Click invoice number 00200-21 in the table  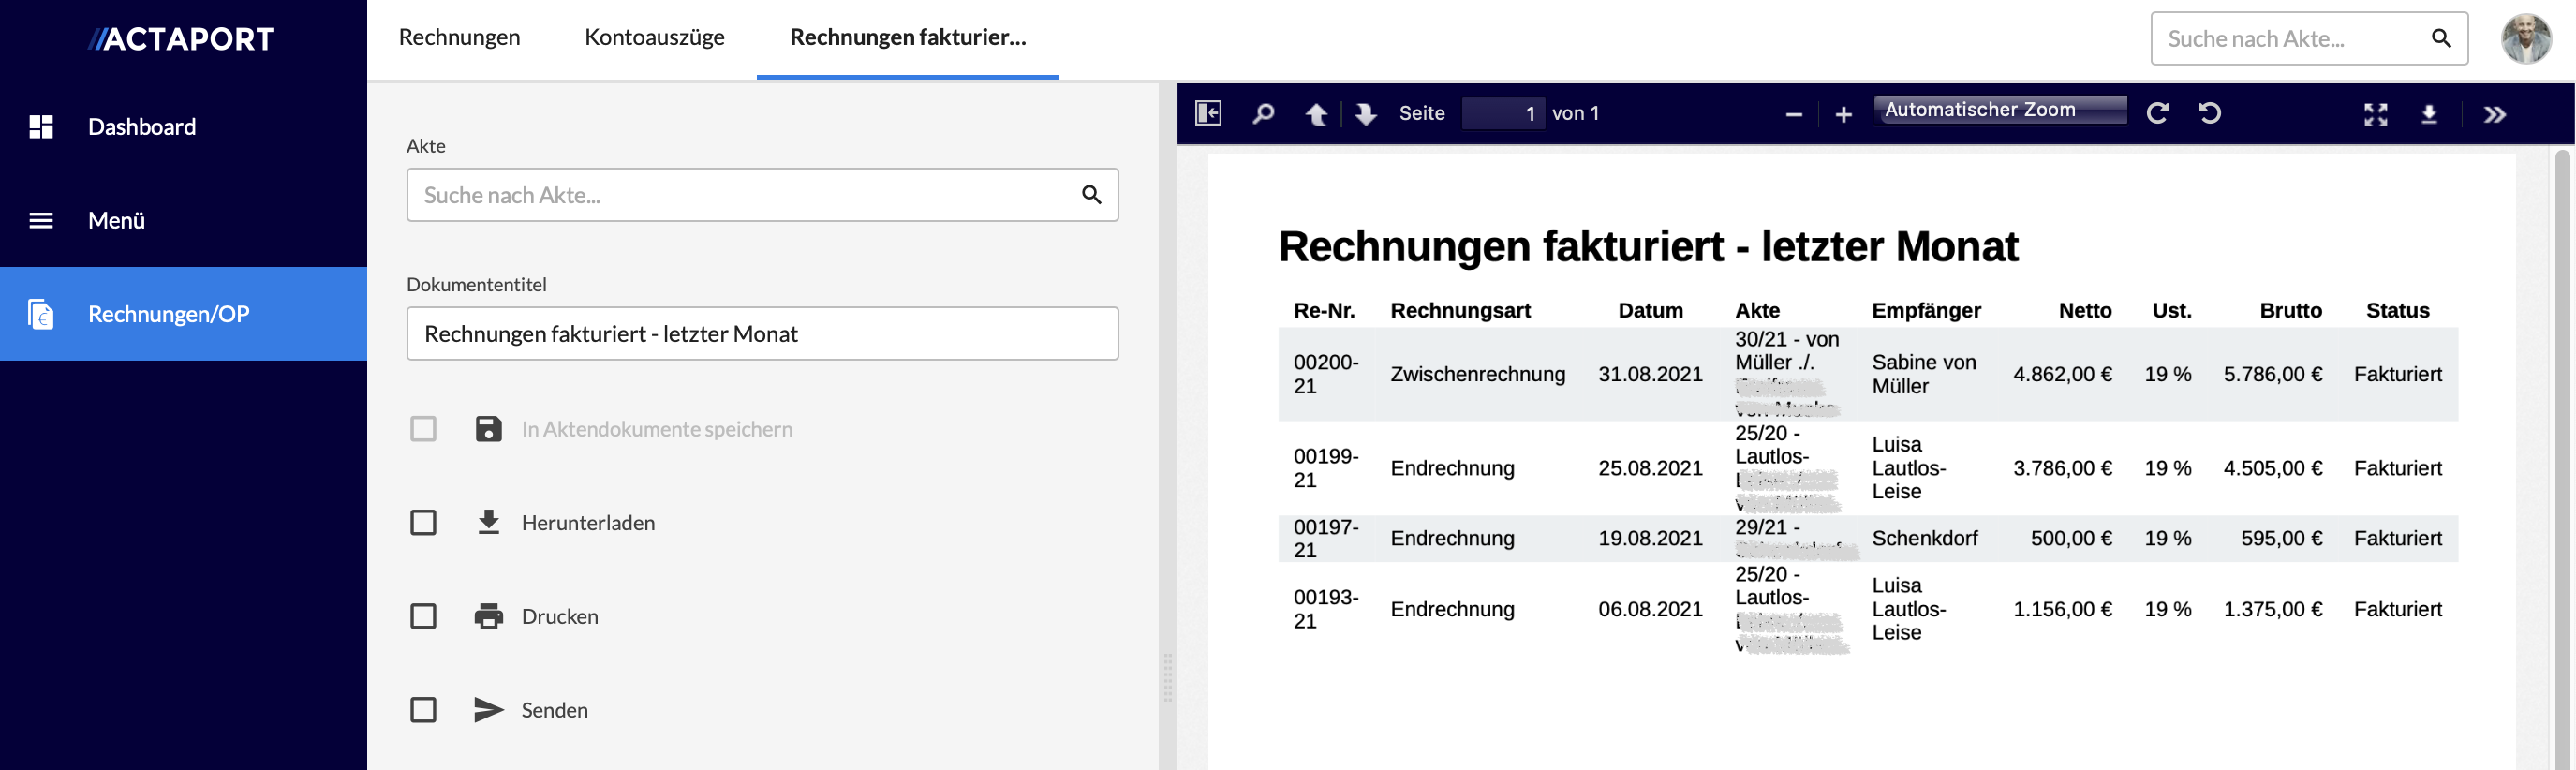(1325, 374)
